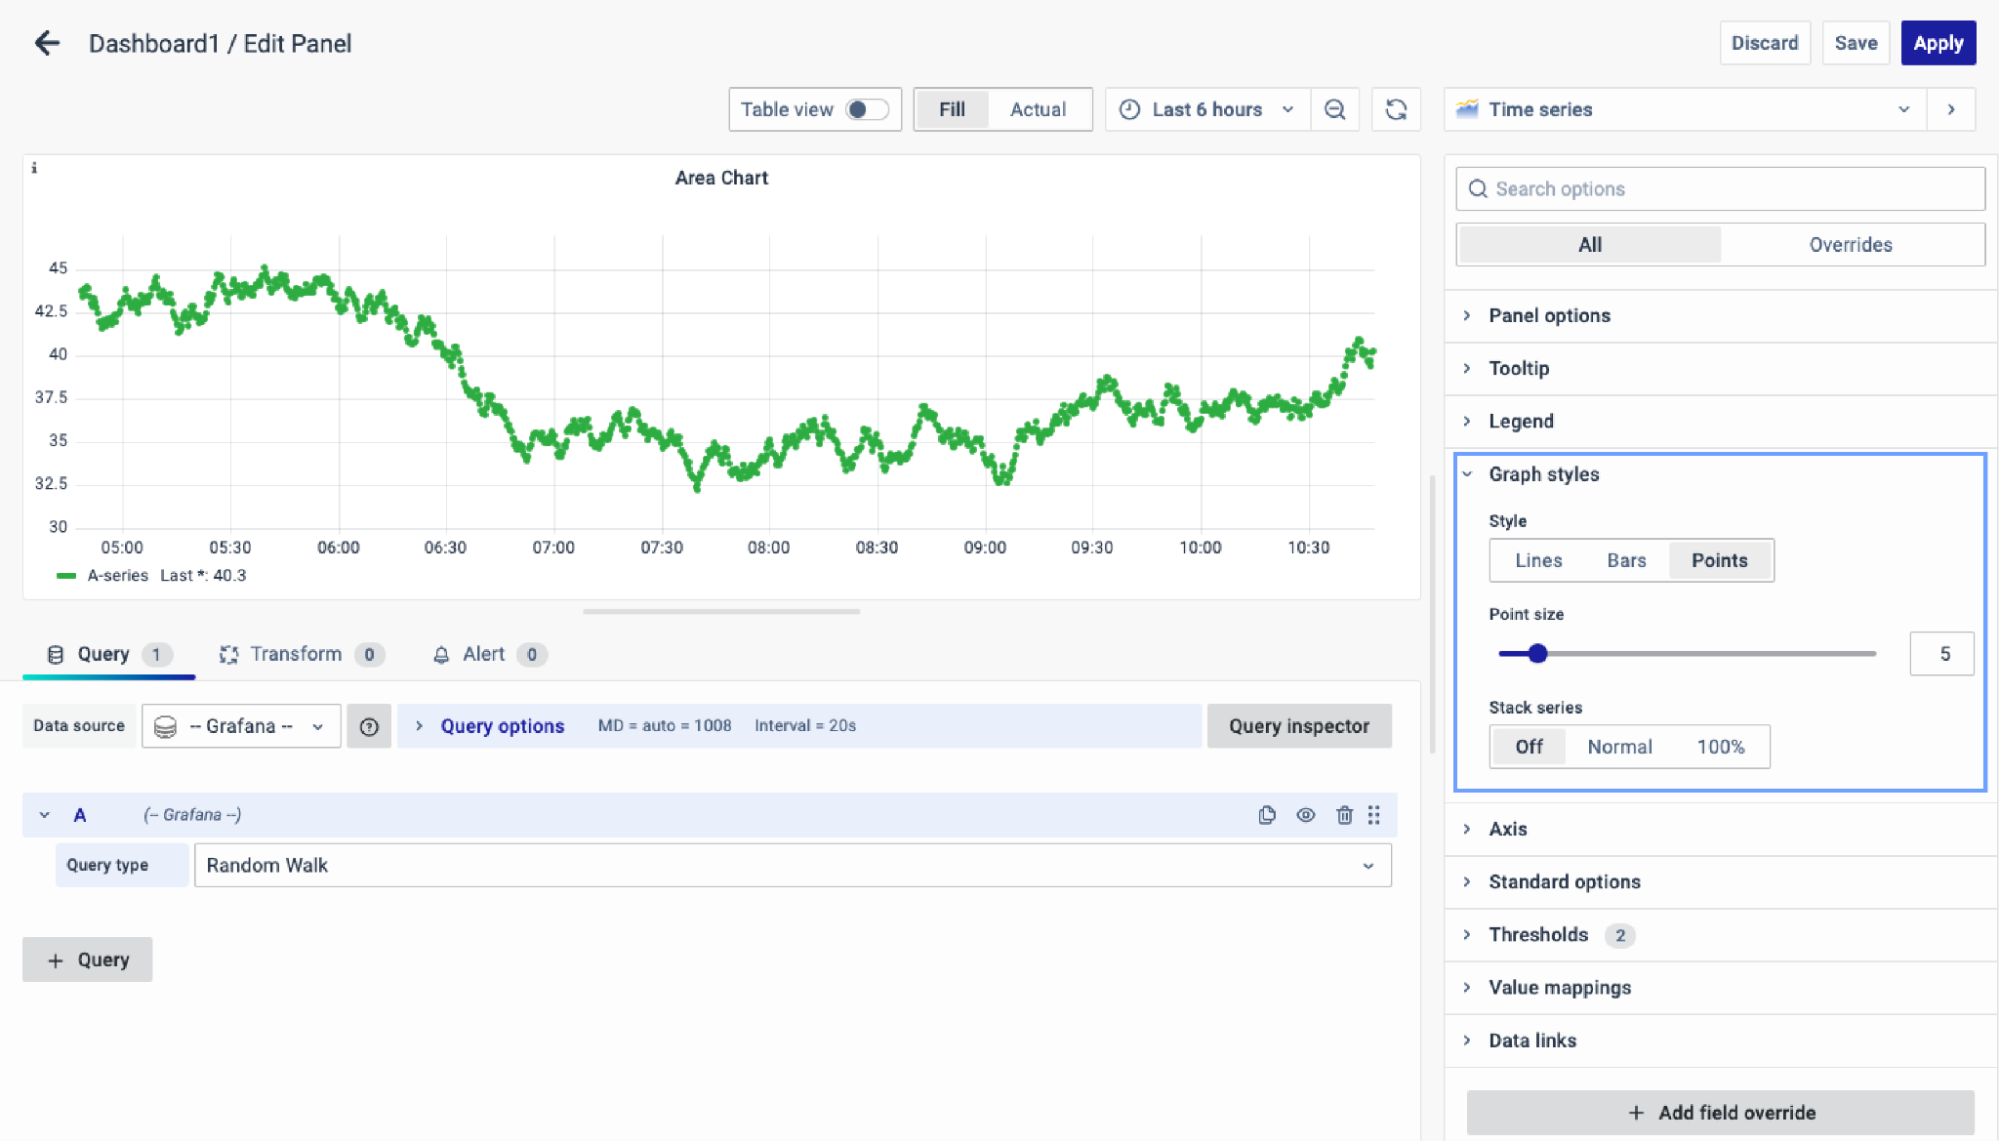Click the Point size slider handle
Viewport: 1999px width, 1142px height.
(x=1538, y=654)
